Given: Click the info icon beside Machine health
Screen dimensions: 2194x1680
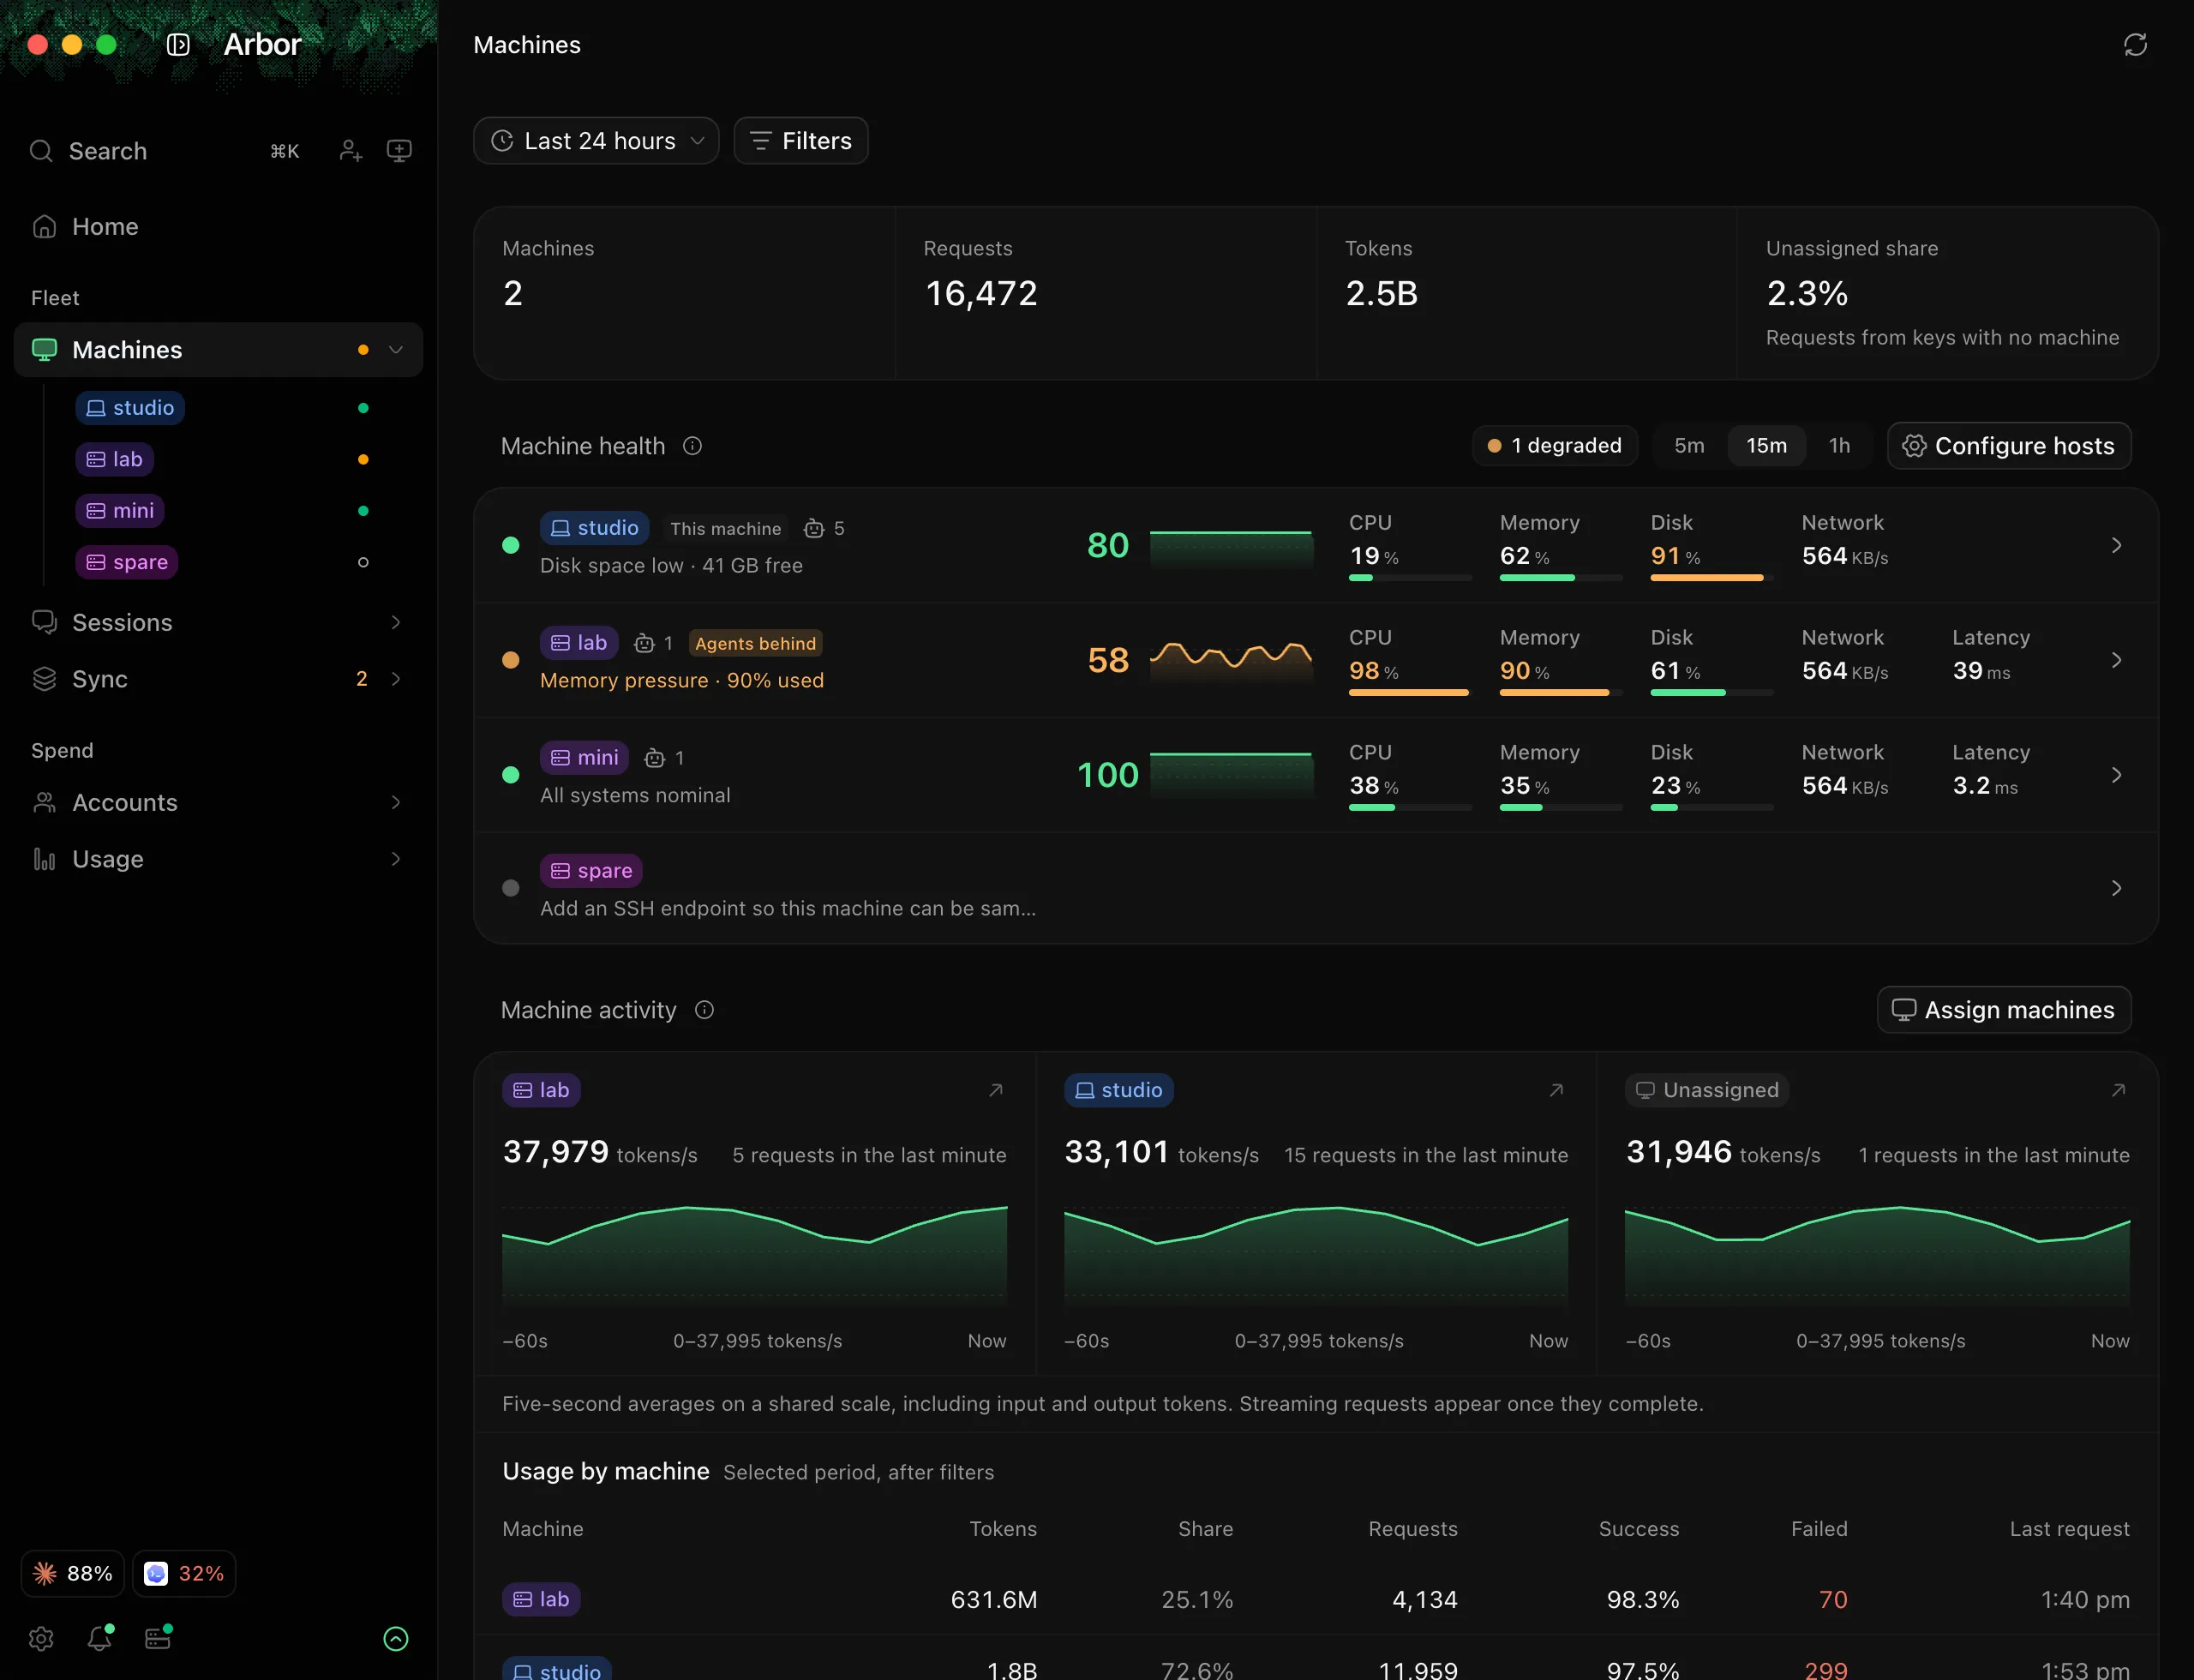Looking at the screenshot, I should click(x=692, y=446).
